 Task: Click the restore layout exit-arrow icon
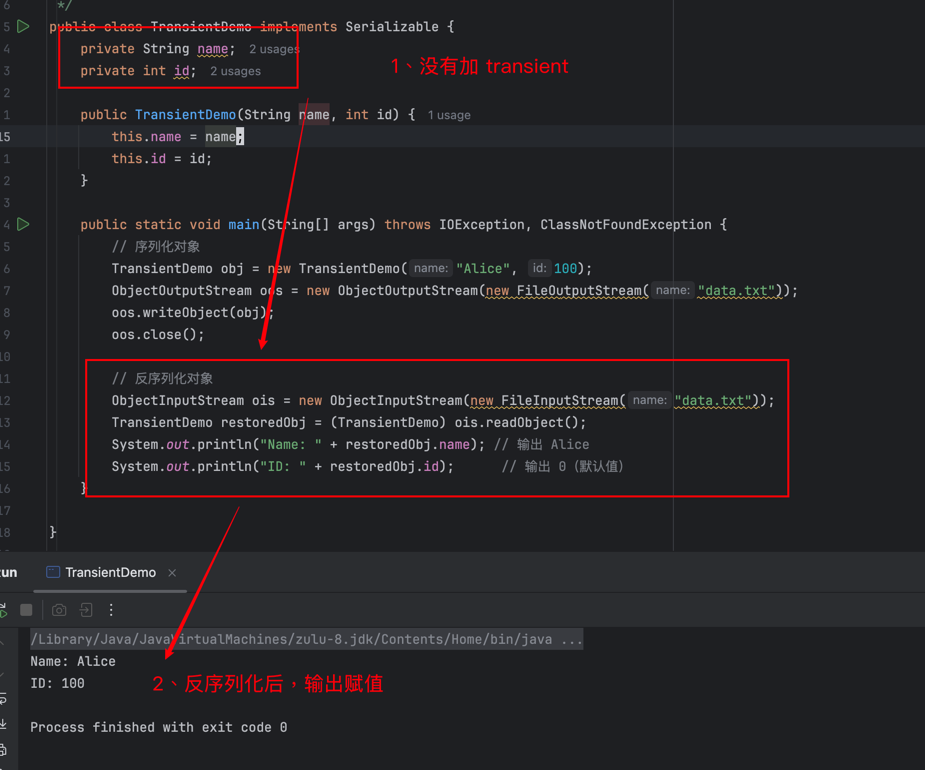(86, 610)
